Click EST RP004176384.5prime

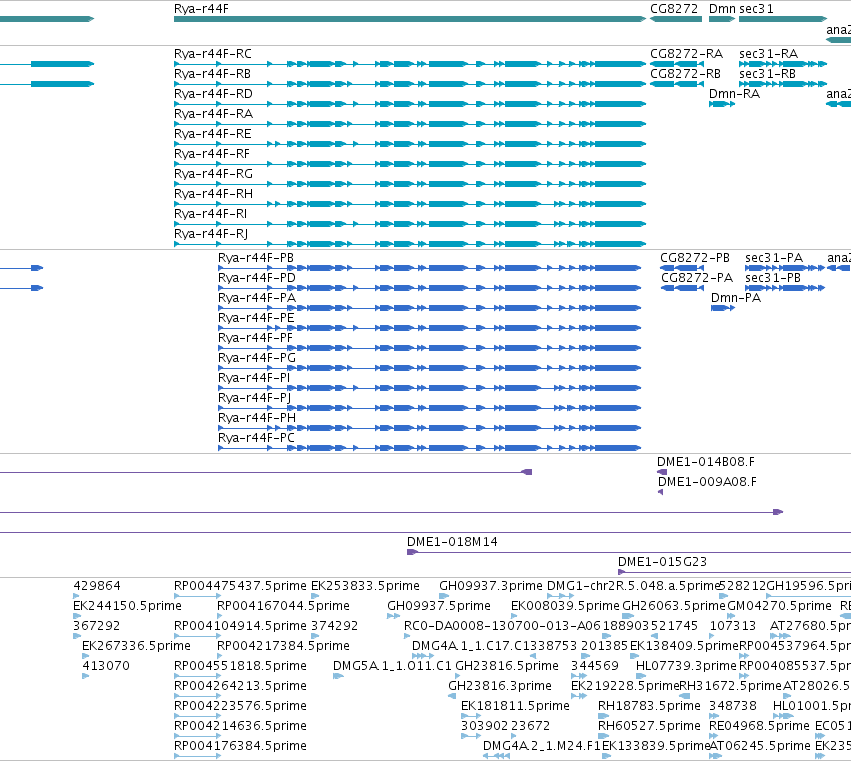240,747
